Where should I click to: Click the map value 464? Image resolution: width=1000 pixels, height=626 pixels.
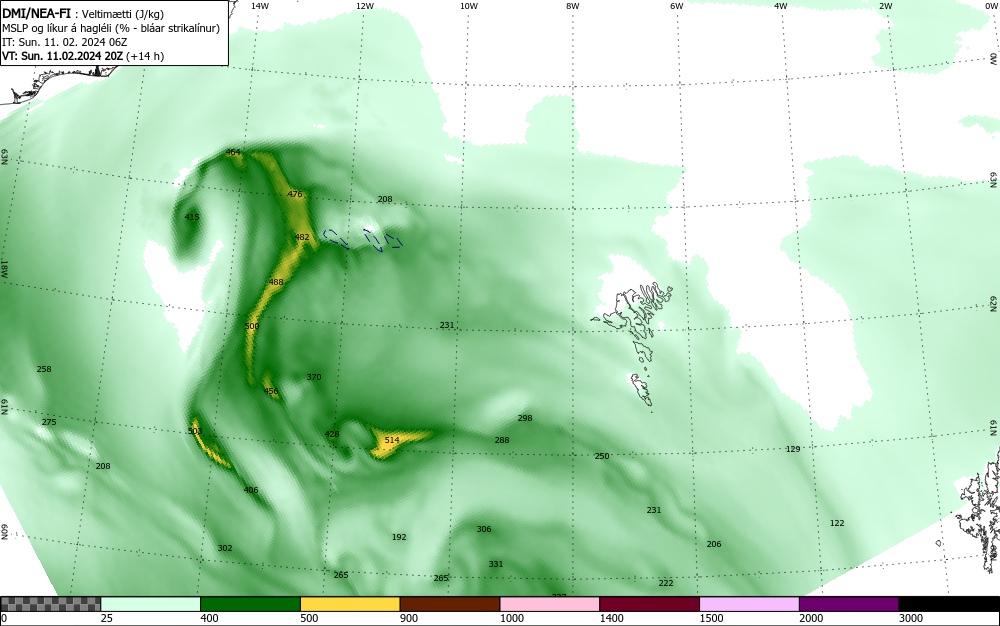tap(233, 152)
